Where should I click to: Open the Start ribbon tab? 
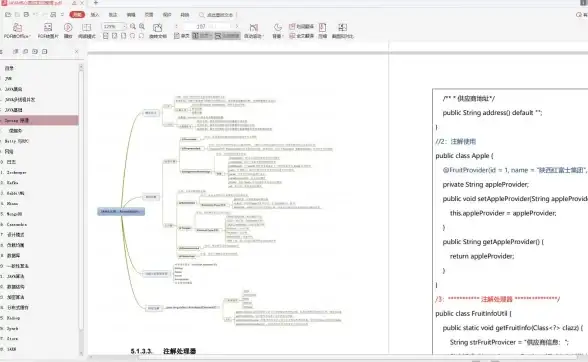[77, 15]
